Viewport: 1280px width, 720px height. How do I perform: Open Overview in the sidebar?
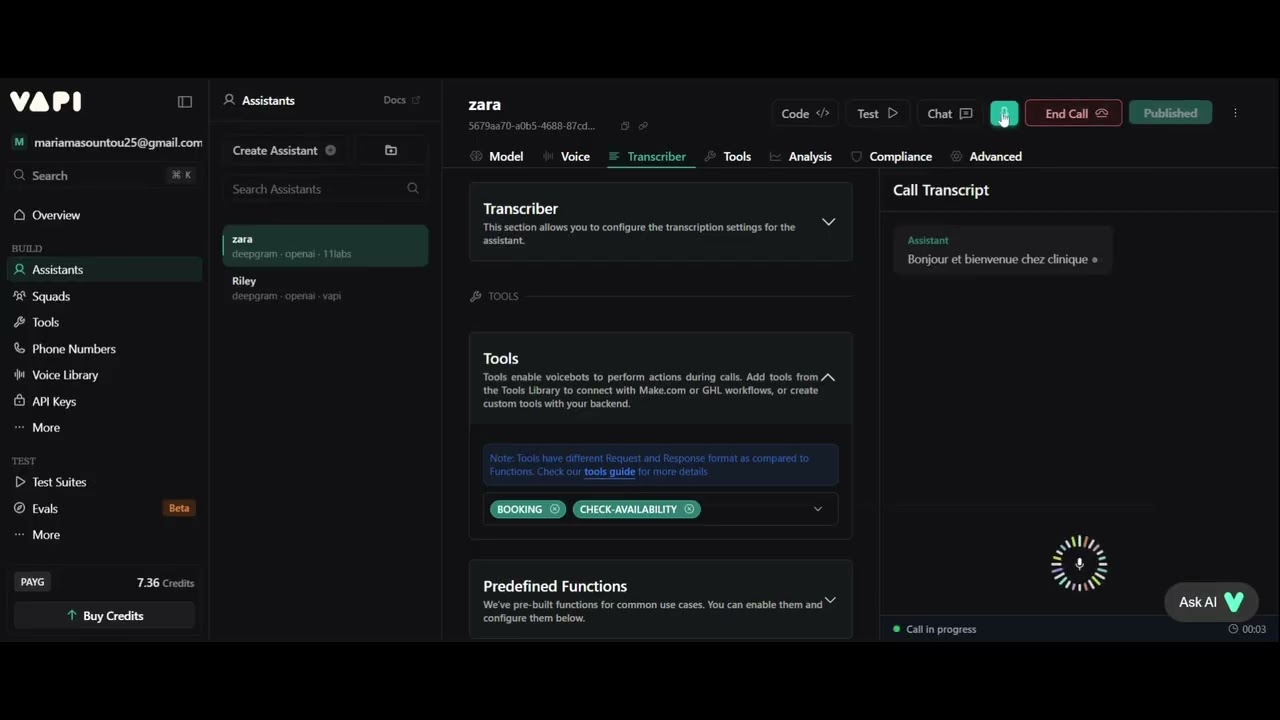(56, 215)
